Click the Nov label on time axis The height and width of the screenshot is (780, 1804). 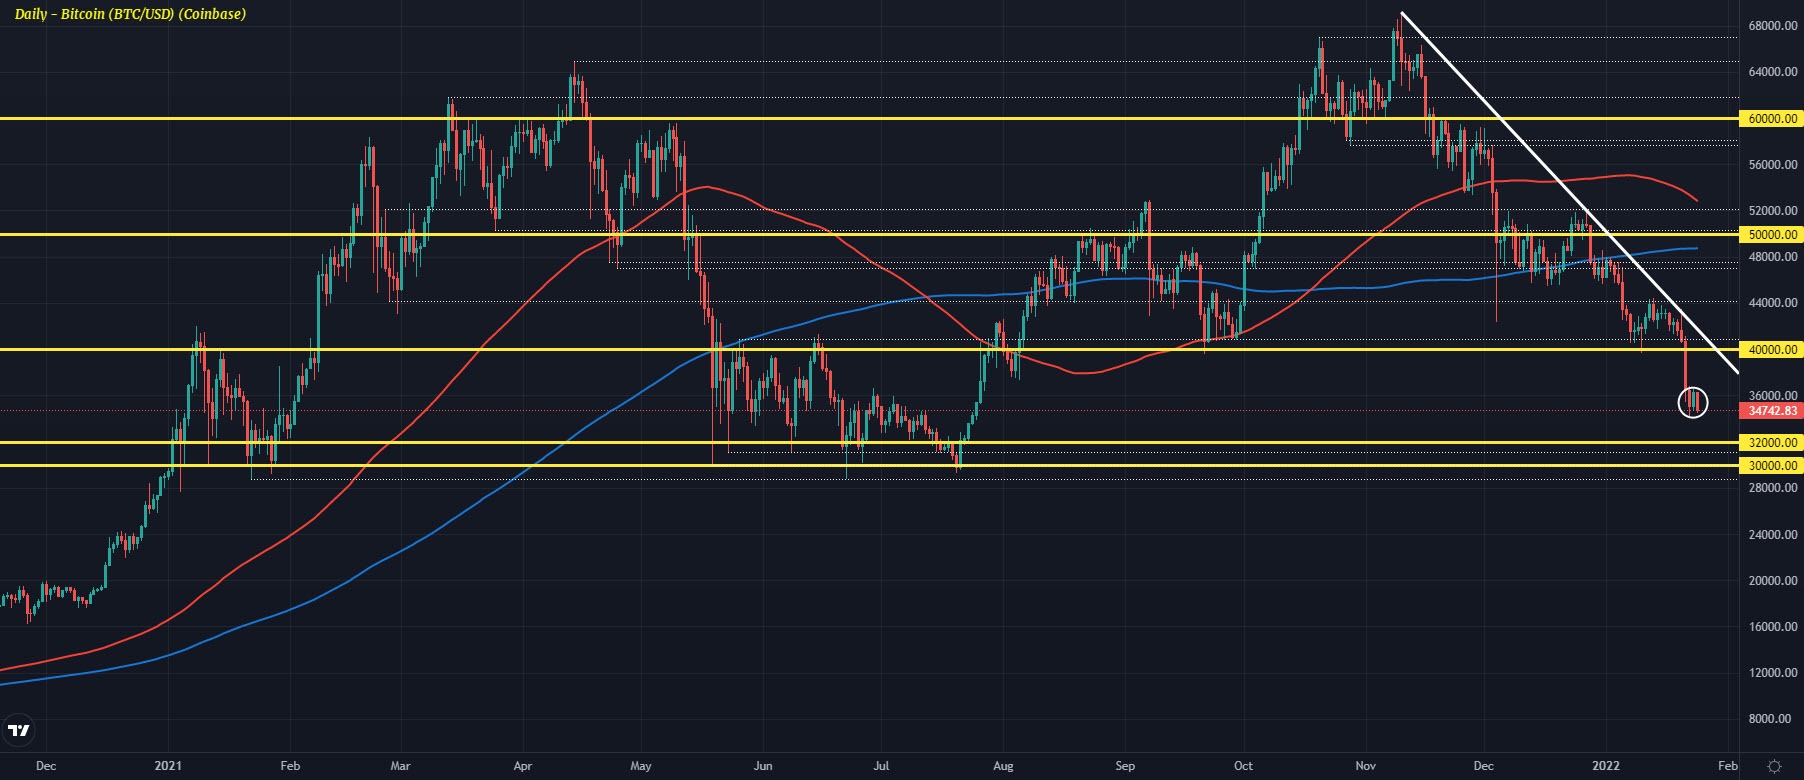coord(1366,766)
